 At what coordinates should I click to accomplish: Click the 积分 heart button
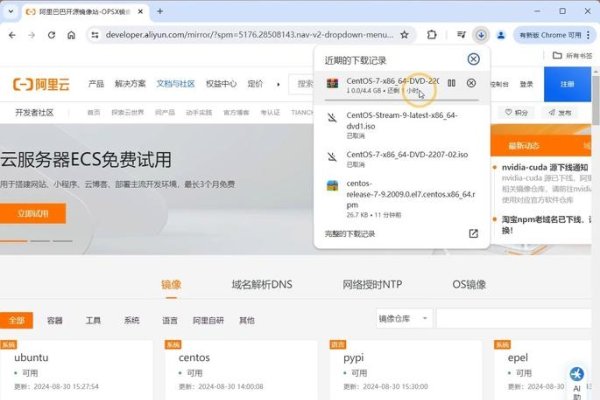517,113
